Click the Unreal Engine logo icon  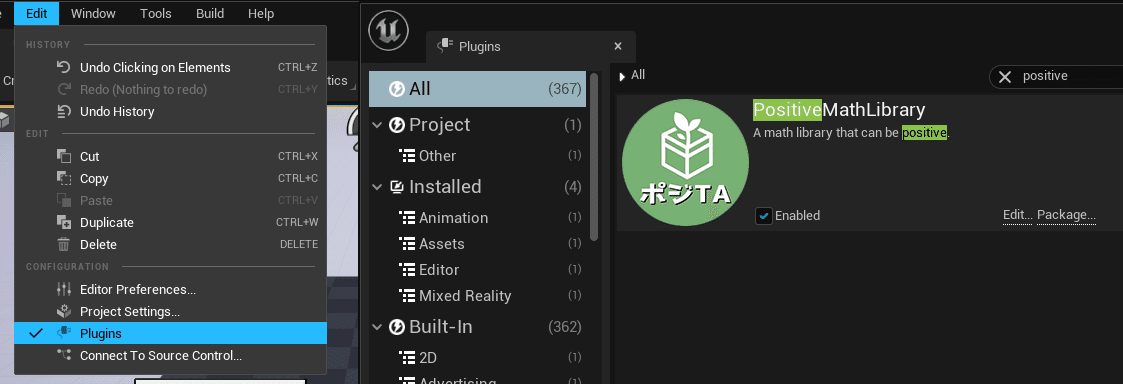pos(388,31)
